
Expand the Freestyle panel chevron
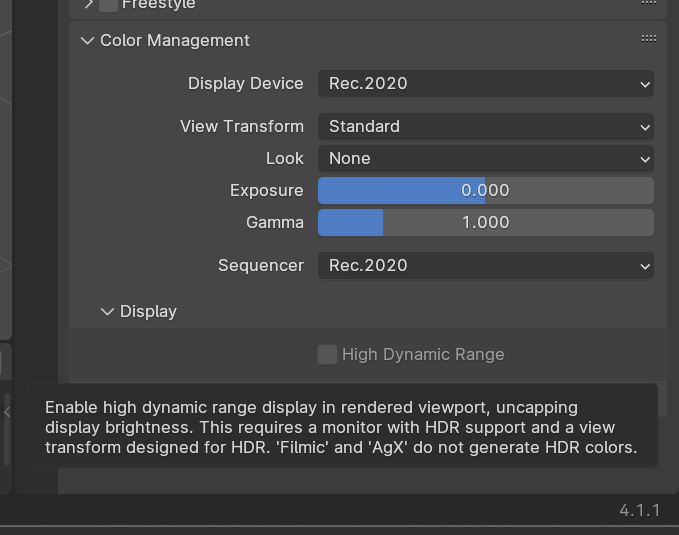click(x=88, y=5)
